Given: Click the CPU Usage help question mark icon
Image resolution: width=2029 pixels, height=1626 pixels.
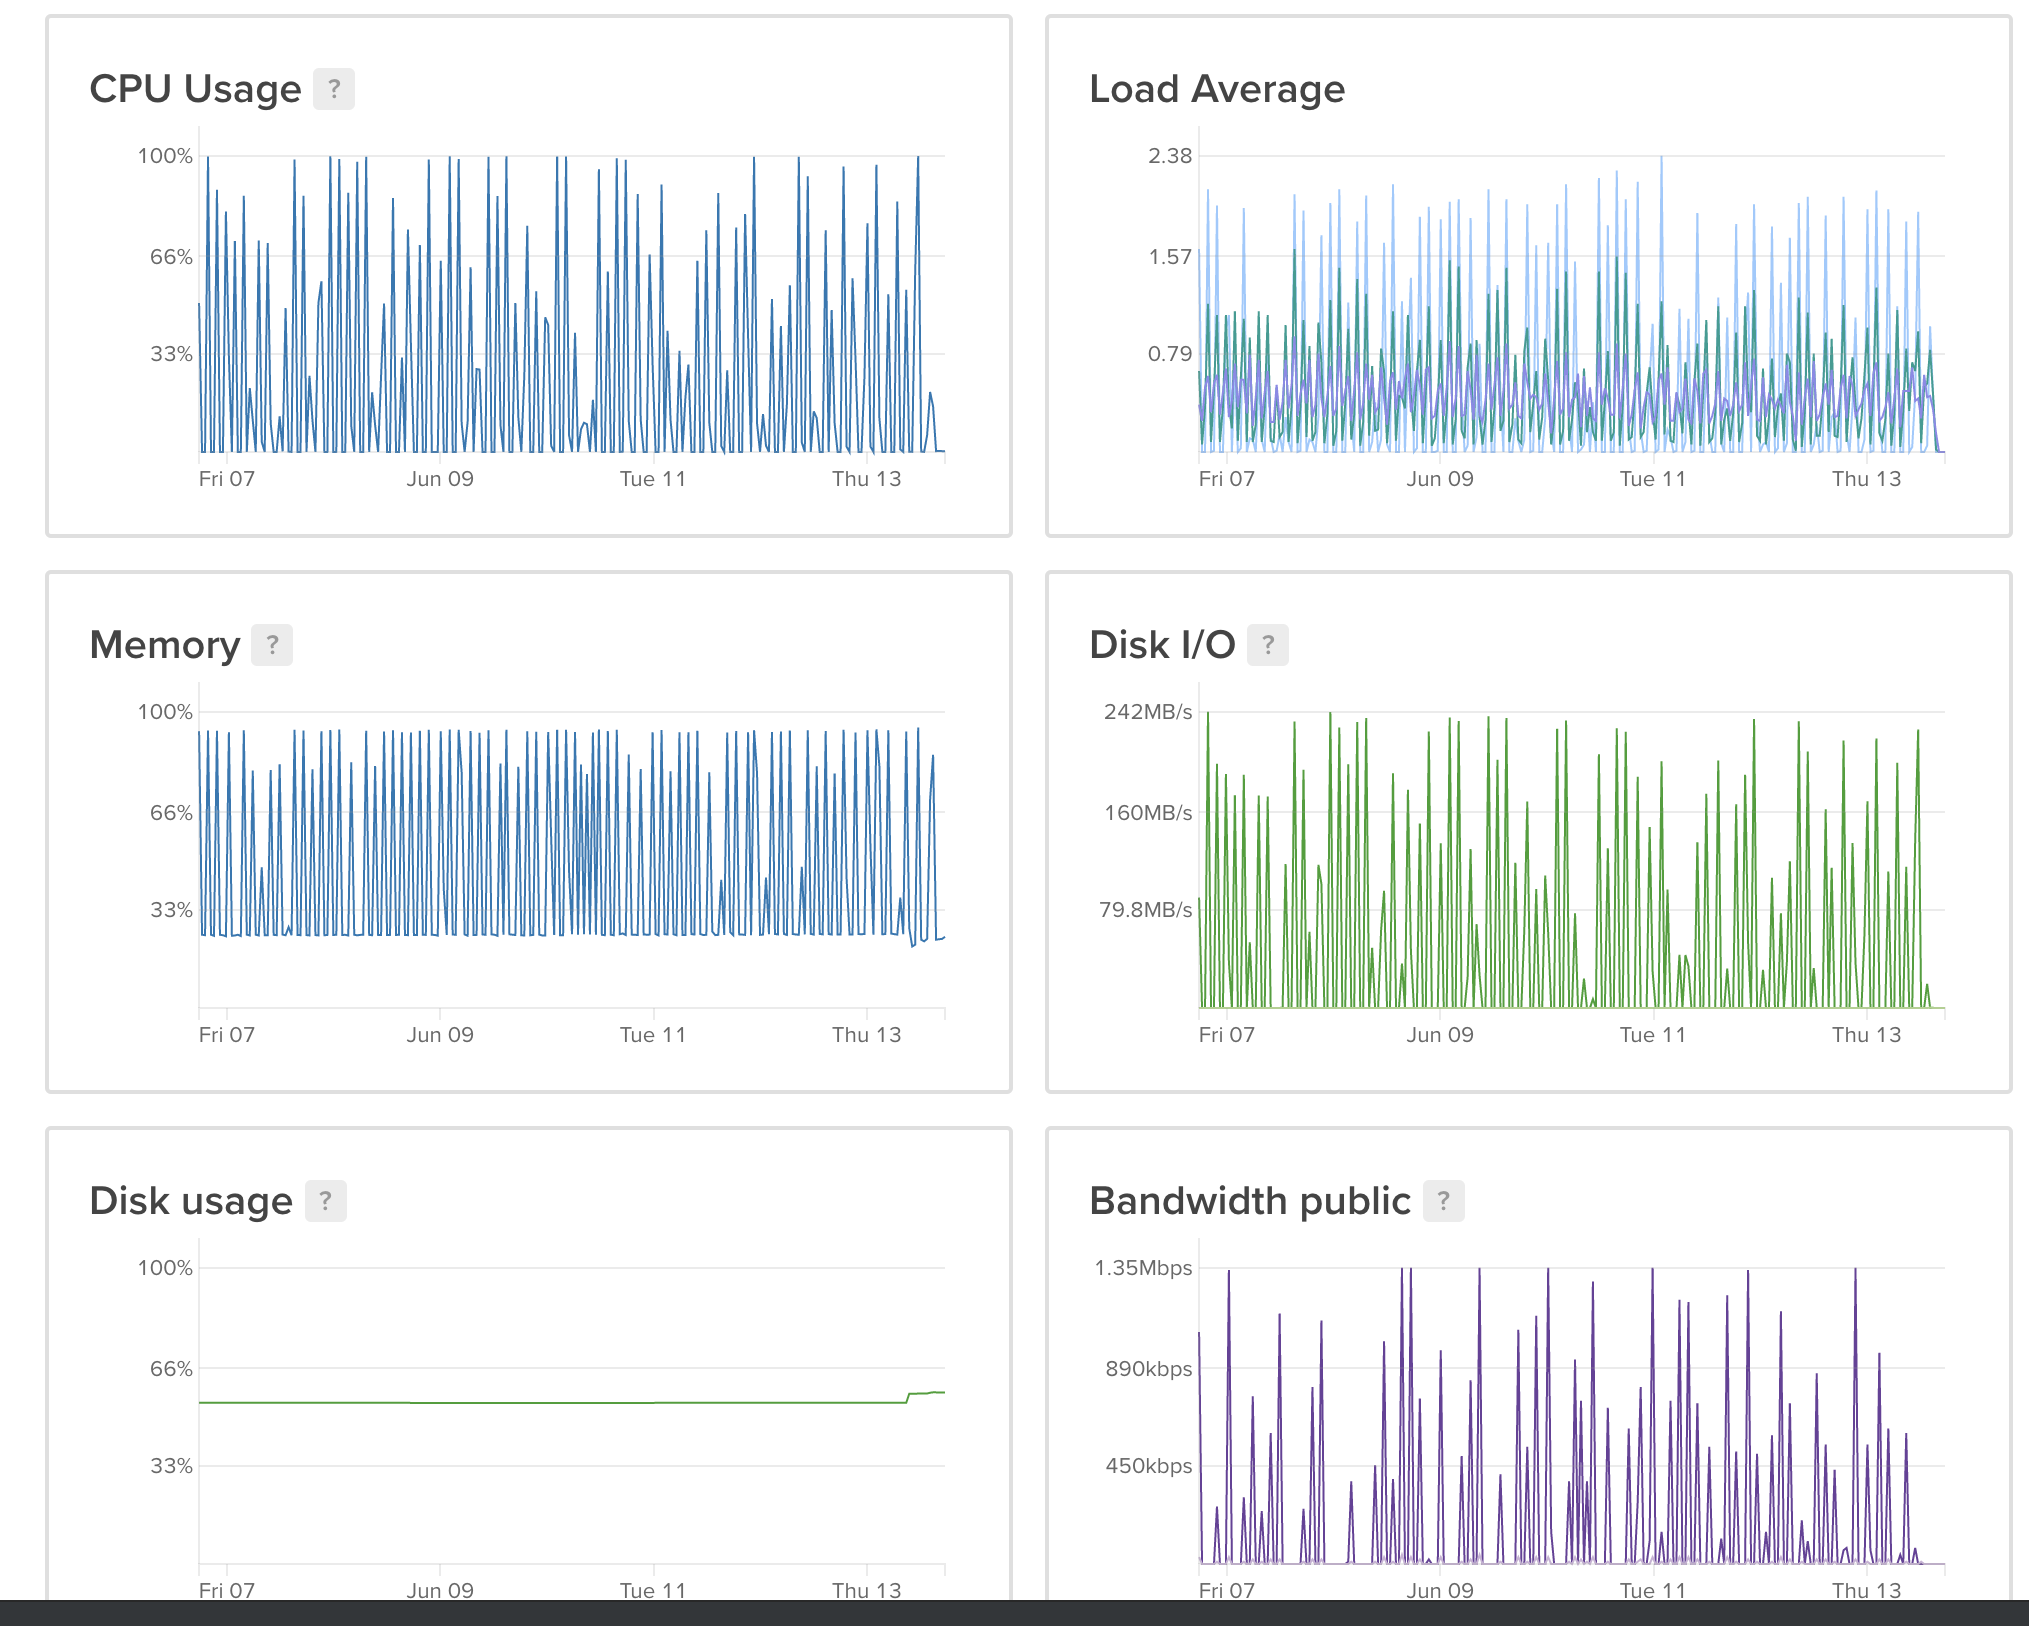Looking at the screenshot, I should (334, 89).
